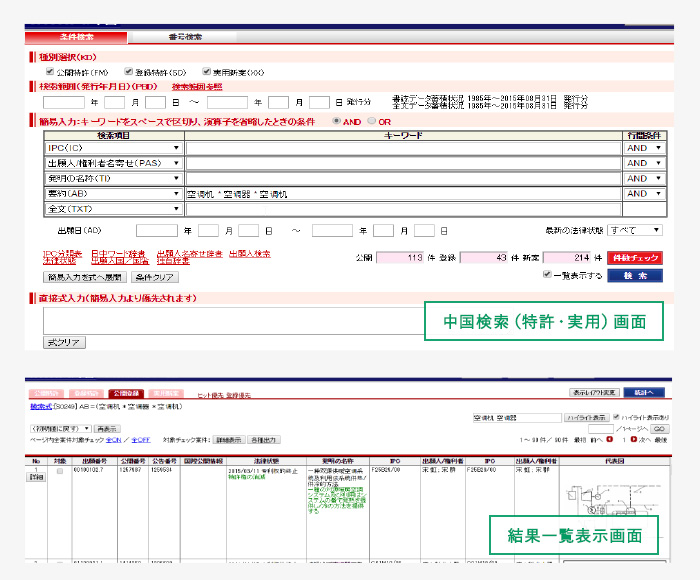Image resolution: width=700 pixels, height=580 pixels.
Task: Open 検索範囲参照 link
Action: click(x=197, y=87)
